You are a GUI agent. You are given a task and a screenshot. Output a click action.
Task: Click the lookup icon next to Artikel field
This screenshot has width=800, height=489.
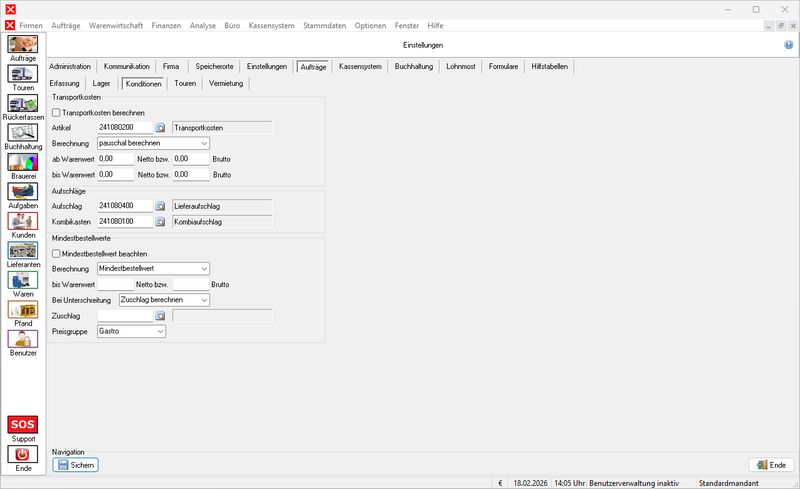point(160,128)
